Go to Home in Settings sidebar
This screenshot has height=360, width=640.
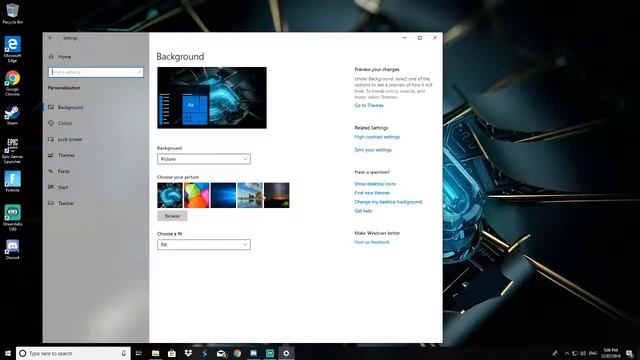[x=60, y=57]
